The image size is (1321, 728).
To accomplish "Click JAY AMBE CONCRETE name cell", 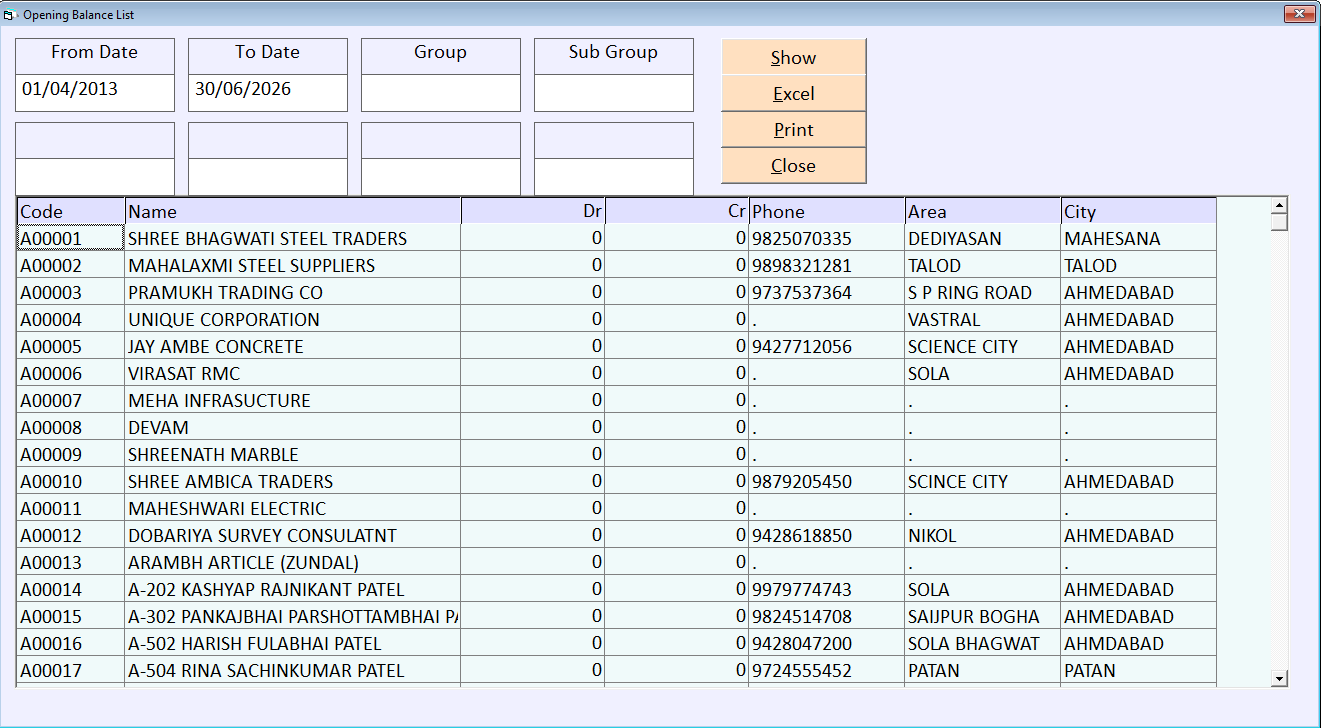I will pyautogui.click(x=293, y=347).
